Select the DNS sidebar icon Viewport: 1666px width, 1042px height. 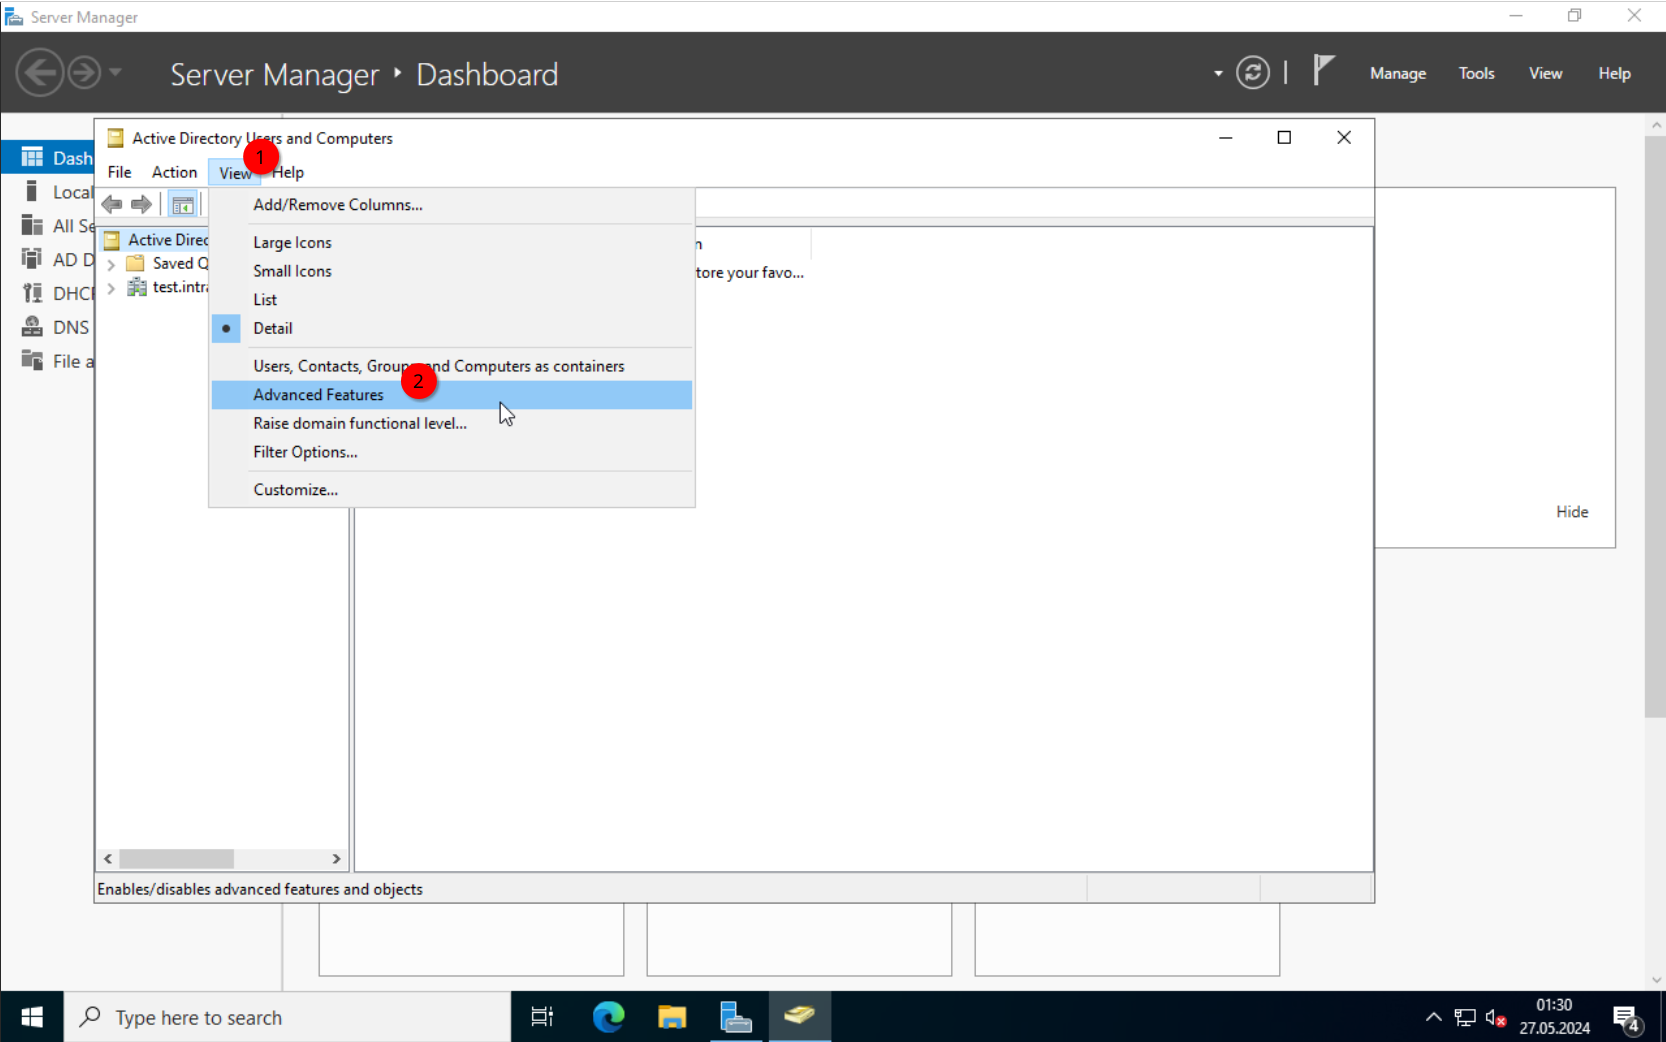tap(32, 327)
